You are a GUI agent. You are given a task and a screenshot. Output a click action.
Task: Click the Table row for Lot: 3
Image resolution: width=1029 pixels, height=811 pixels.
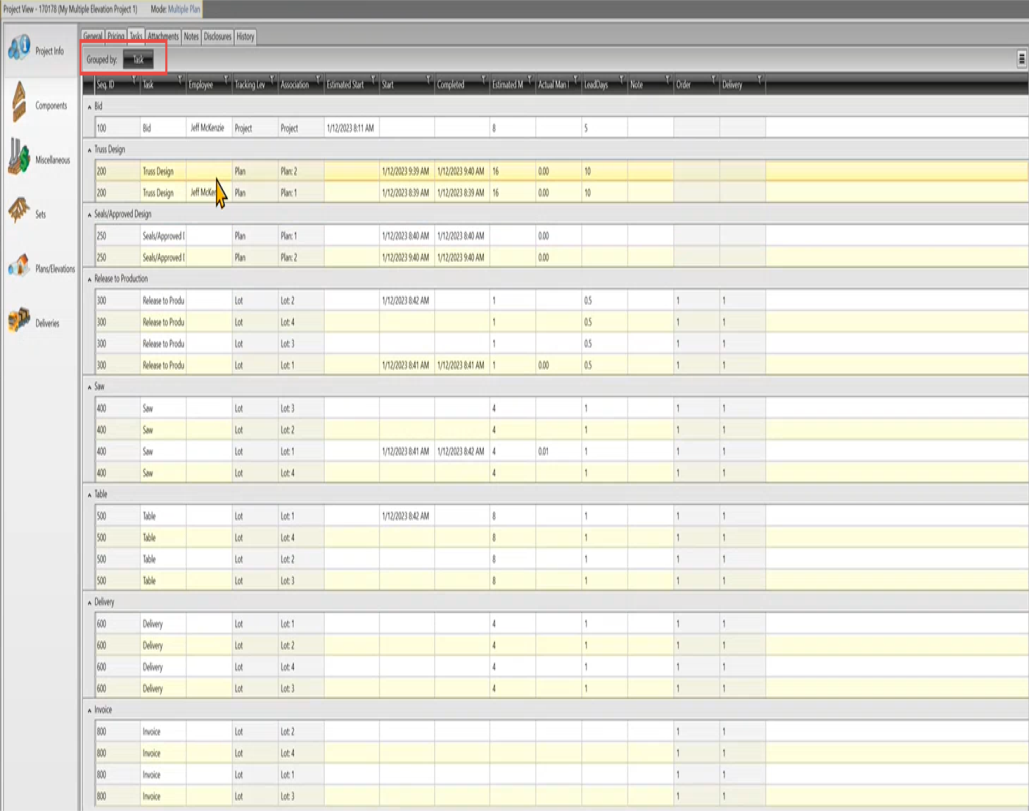561,581
